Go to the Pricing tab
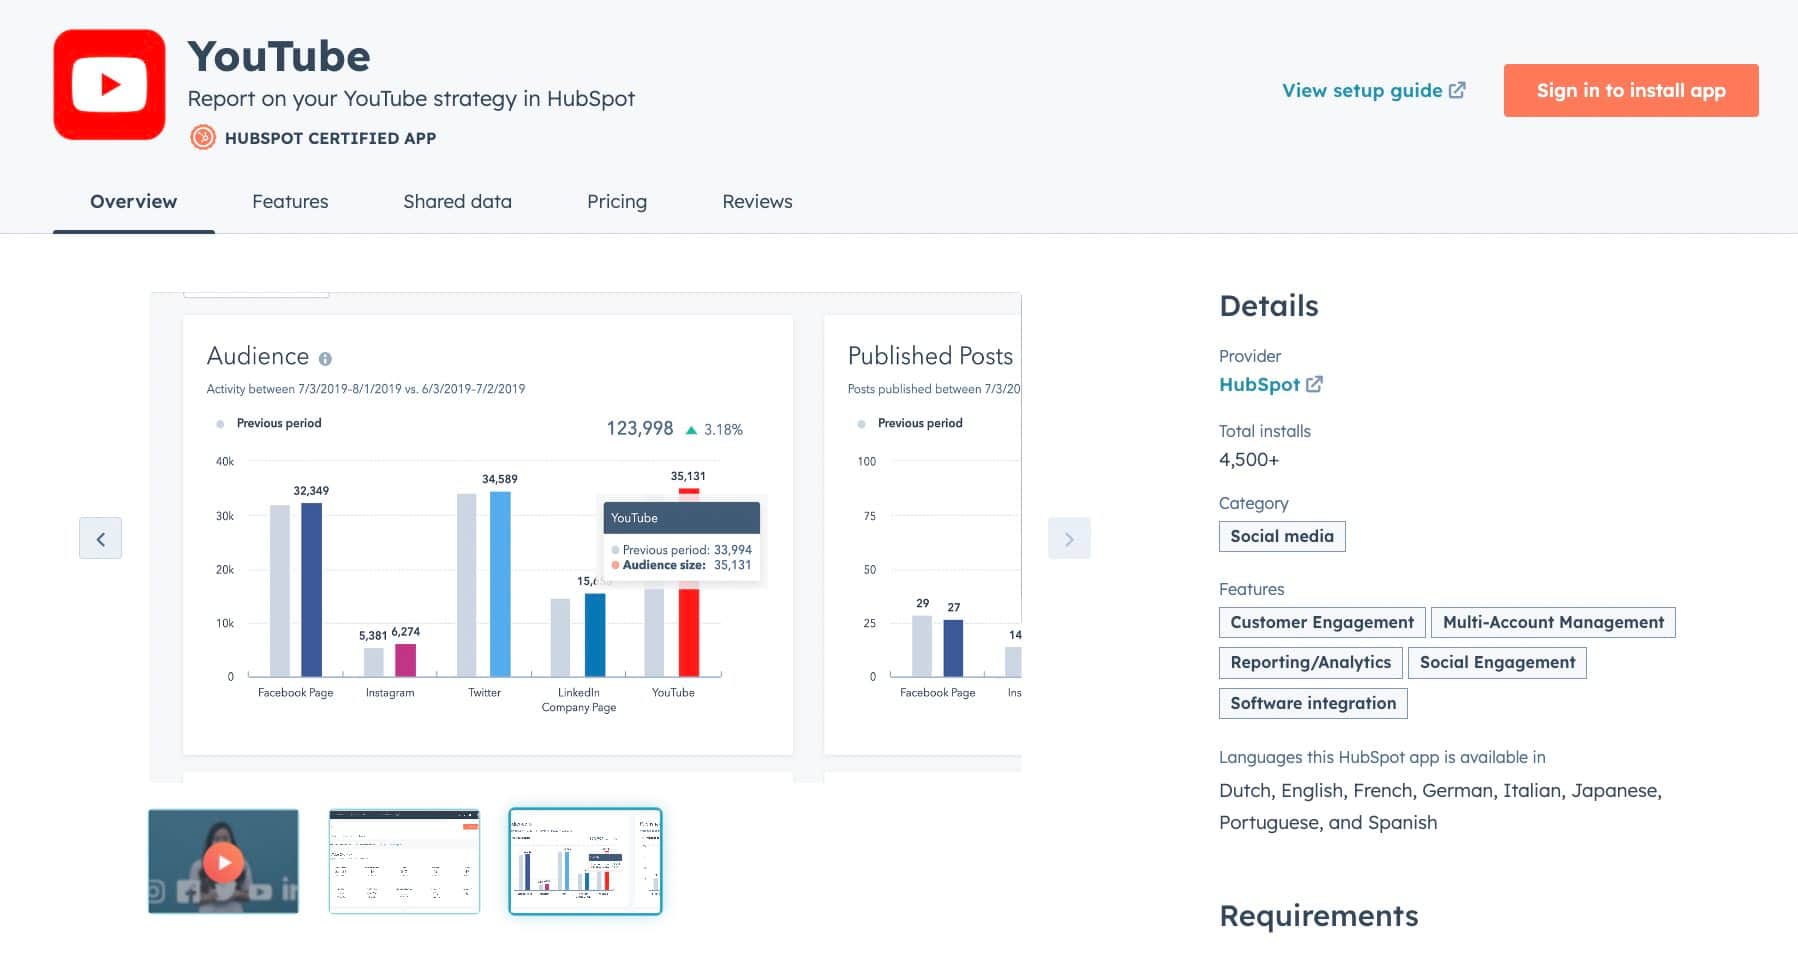The height and width of the screenshot is (954, 1798). tap(617, 201)
